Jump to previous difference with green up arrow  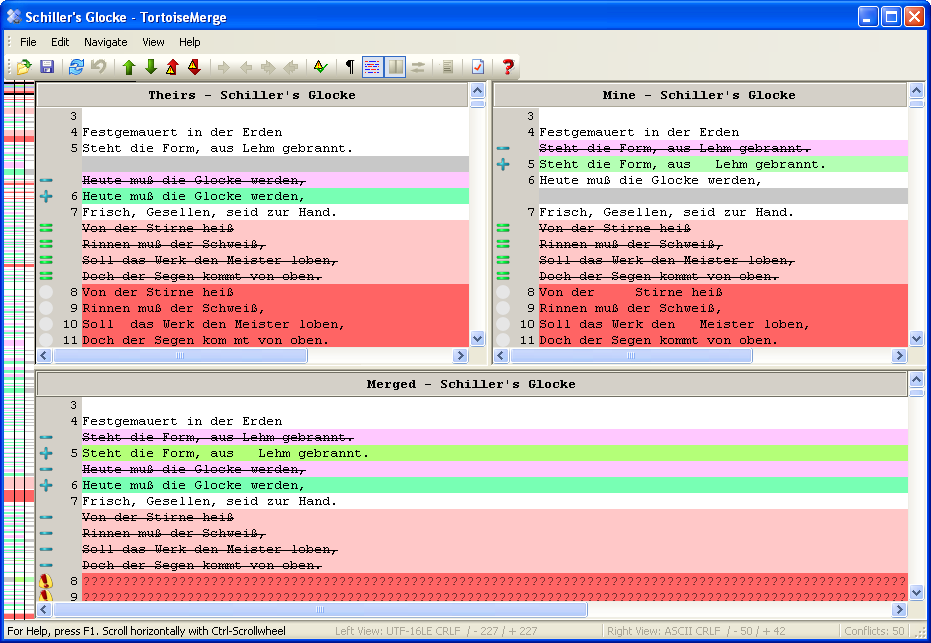129,67
